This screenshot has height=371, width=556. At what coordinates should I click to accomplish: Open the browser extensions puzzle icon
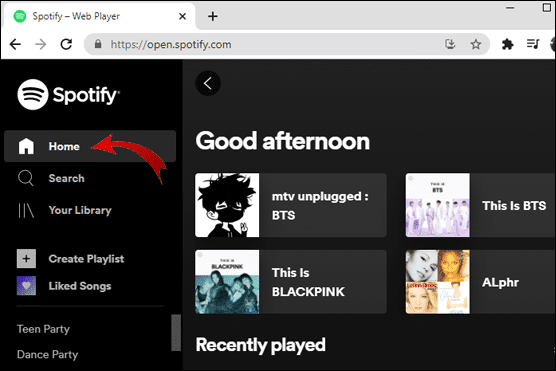tap(507, 44)
